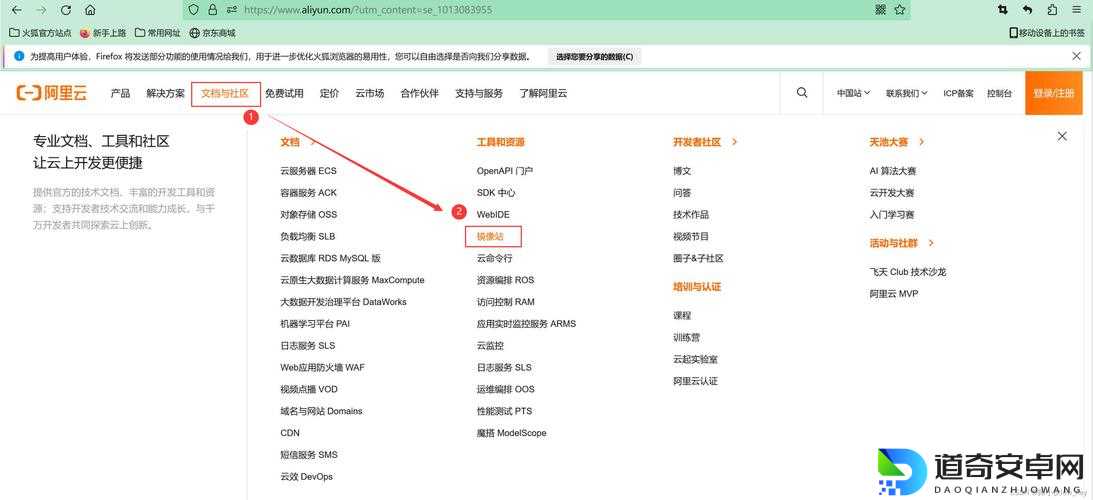
Task: Open the OpenAPI 门户 link
Action: [505, 171]
